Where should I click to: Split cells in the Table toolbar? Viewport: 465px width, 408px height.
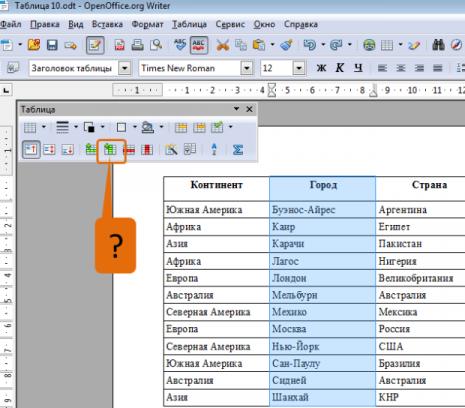coord(199,127)
